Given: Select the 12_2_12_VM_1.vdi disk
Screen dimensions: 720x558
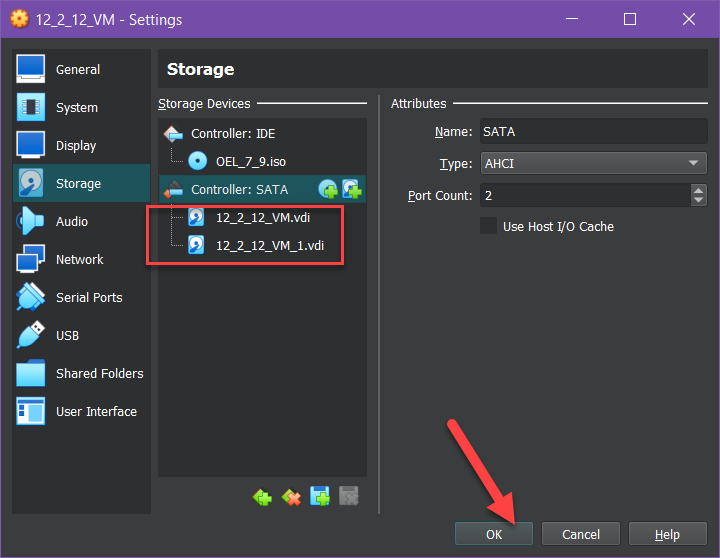Looking at the screenshot, I should tap(269, 245).
